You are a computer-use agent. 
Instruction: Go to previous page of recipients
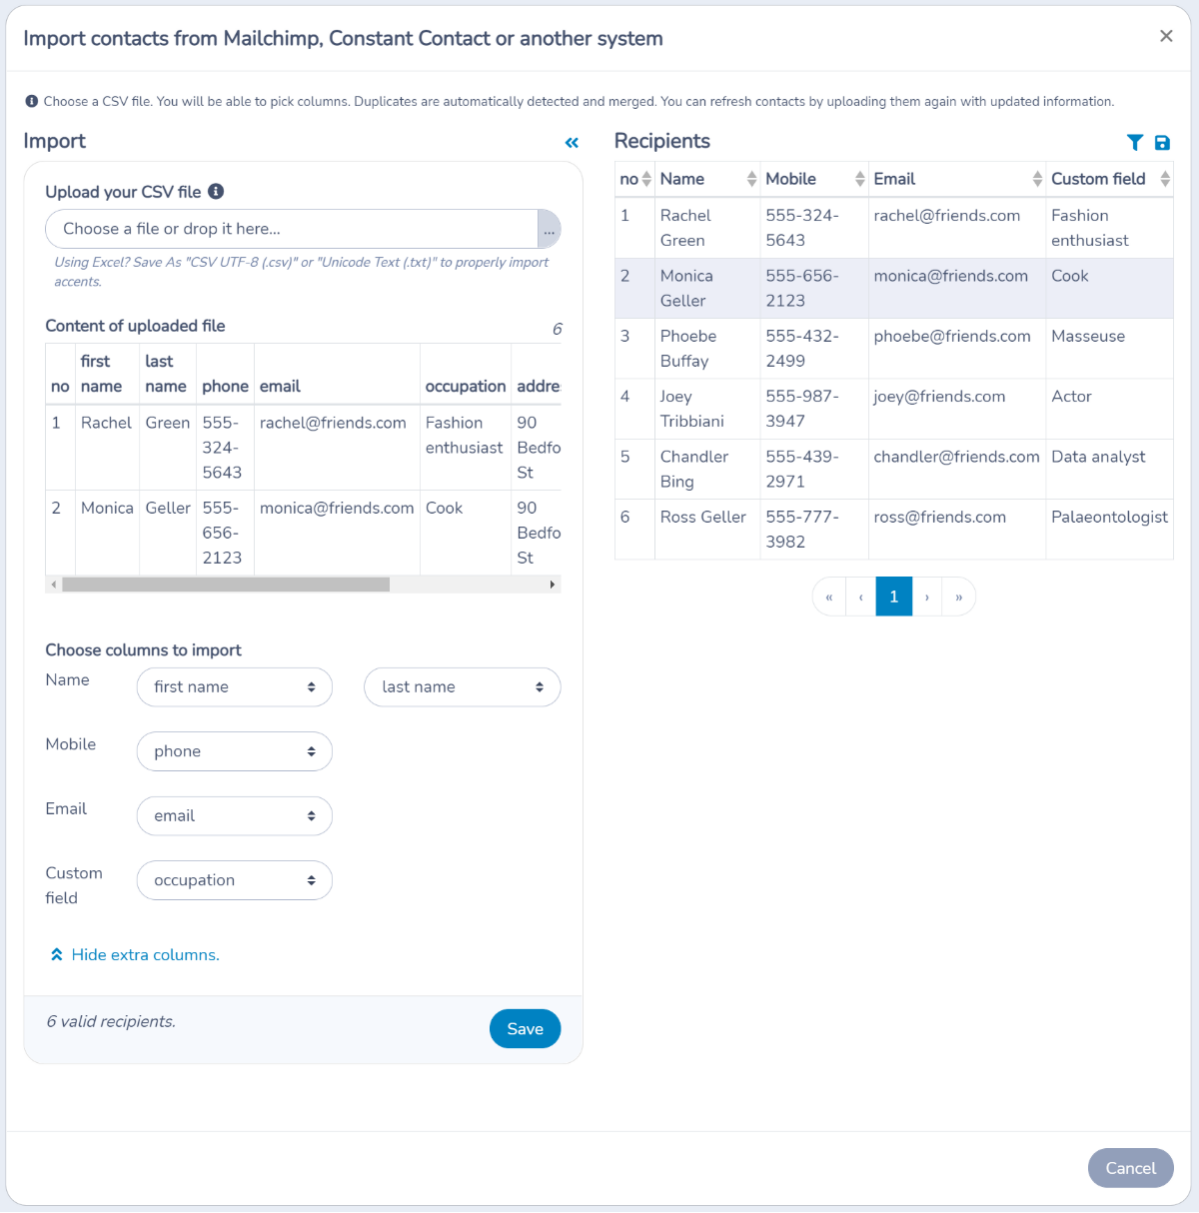[x=861, y=597]
